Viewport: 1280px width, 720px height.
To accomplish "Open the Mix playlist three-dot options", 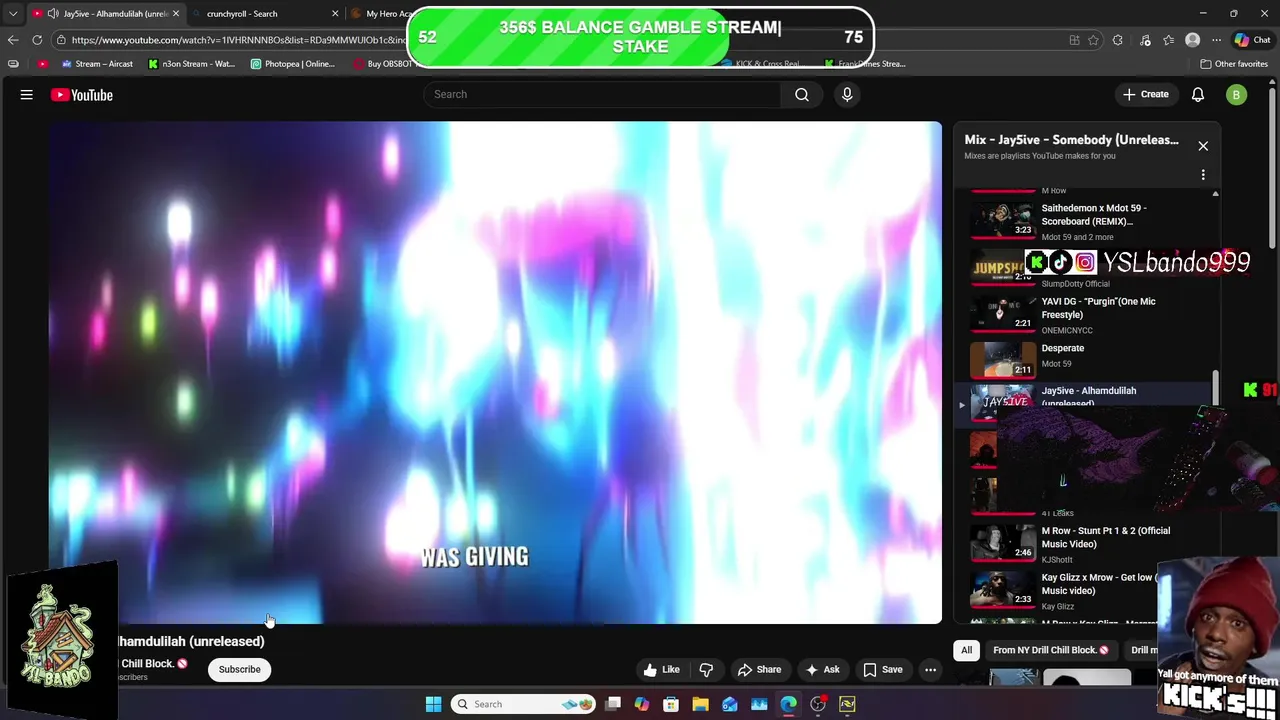I will pyautogui.click(x=1203, y=175).
